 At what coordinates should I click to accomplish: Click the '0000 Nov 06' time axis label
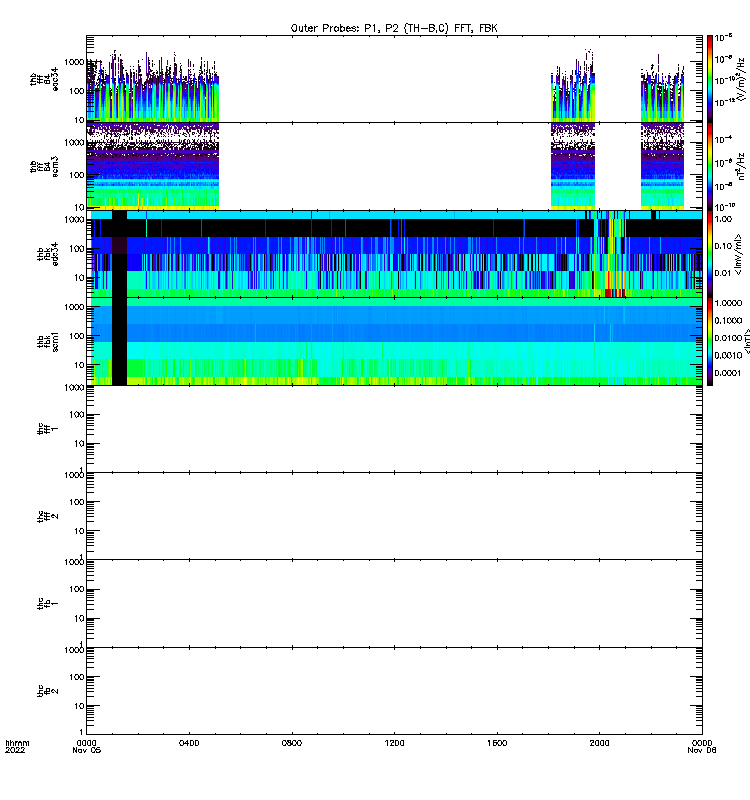pyautogui.click(x=702, y=746)
